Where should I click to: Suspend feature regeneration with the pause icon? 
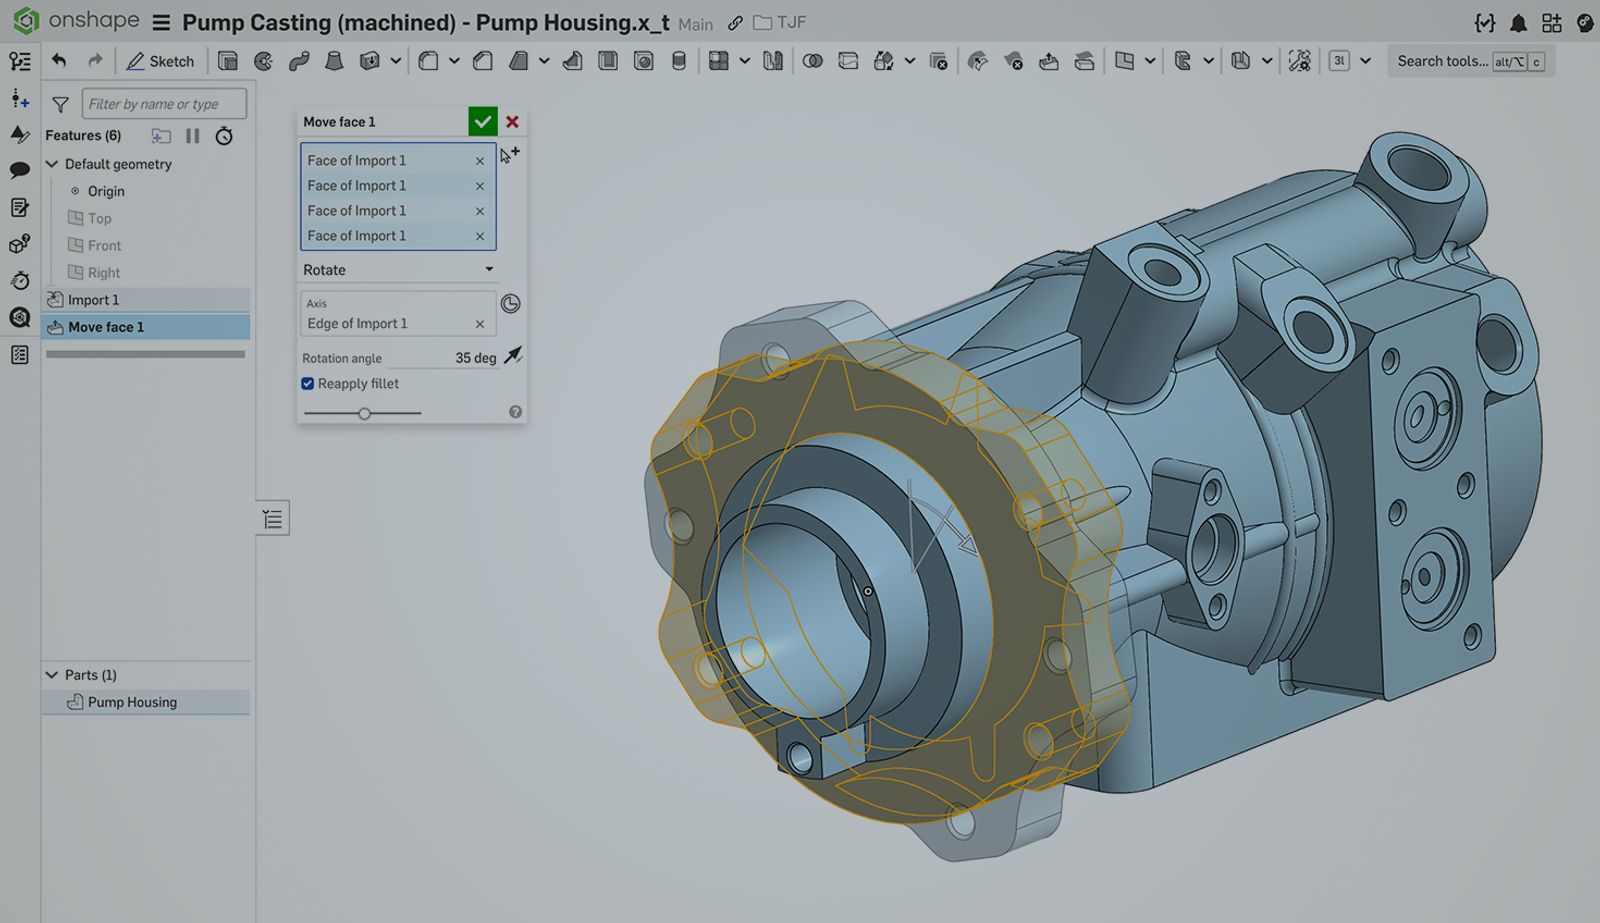tap(193, 135)
